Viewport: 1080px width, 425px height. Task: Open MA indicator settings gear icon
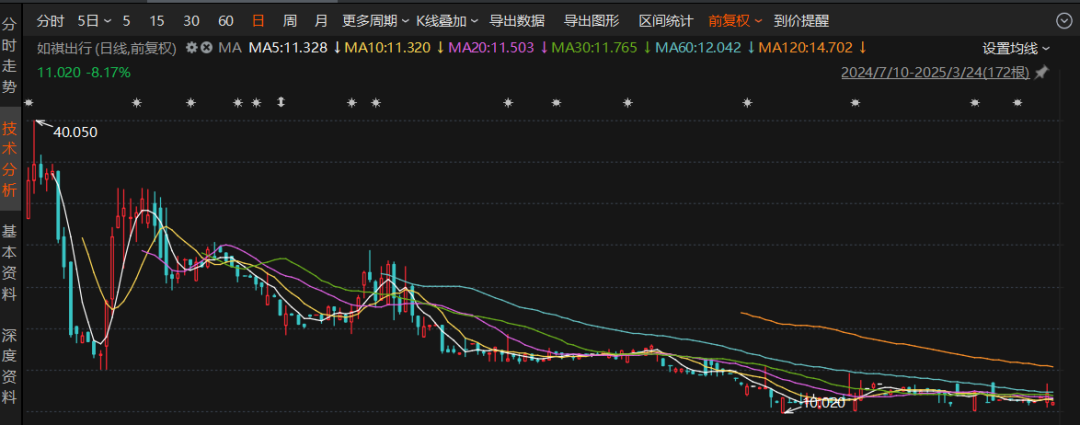tap(193, 48)
